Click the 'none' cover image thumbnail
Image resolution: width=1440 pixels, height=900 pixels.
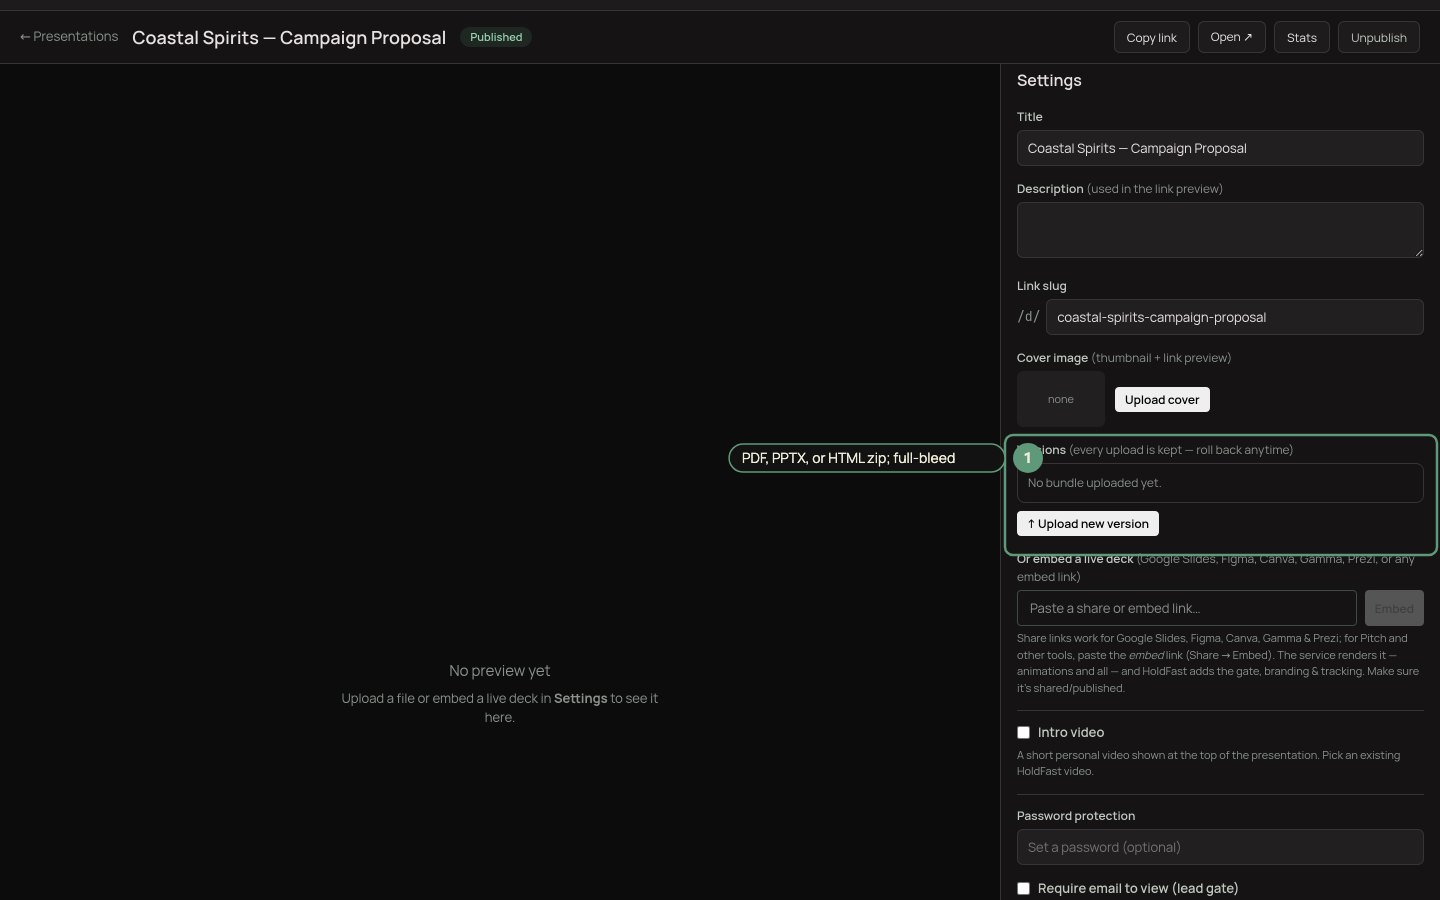tap(1061, 399)
